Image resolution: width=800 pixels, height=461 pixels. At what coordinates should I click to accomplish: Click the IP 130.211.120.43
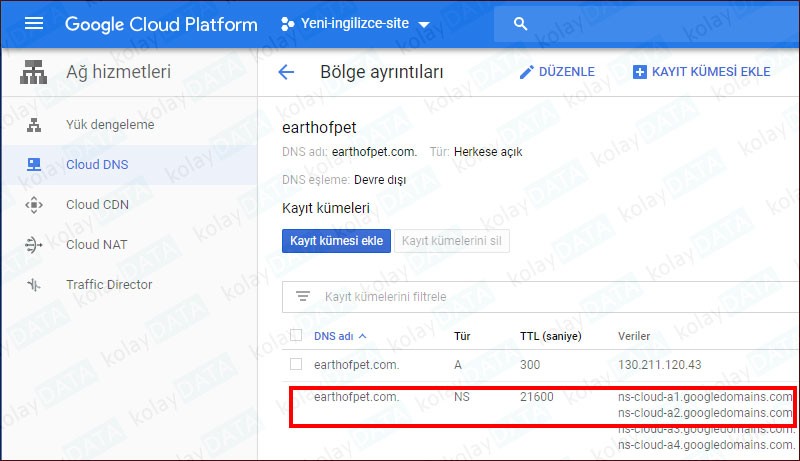tap(660, 365)
